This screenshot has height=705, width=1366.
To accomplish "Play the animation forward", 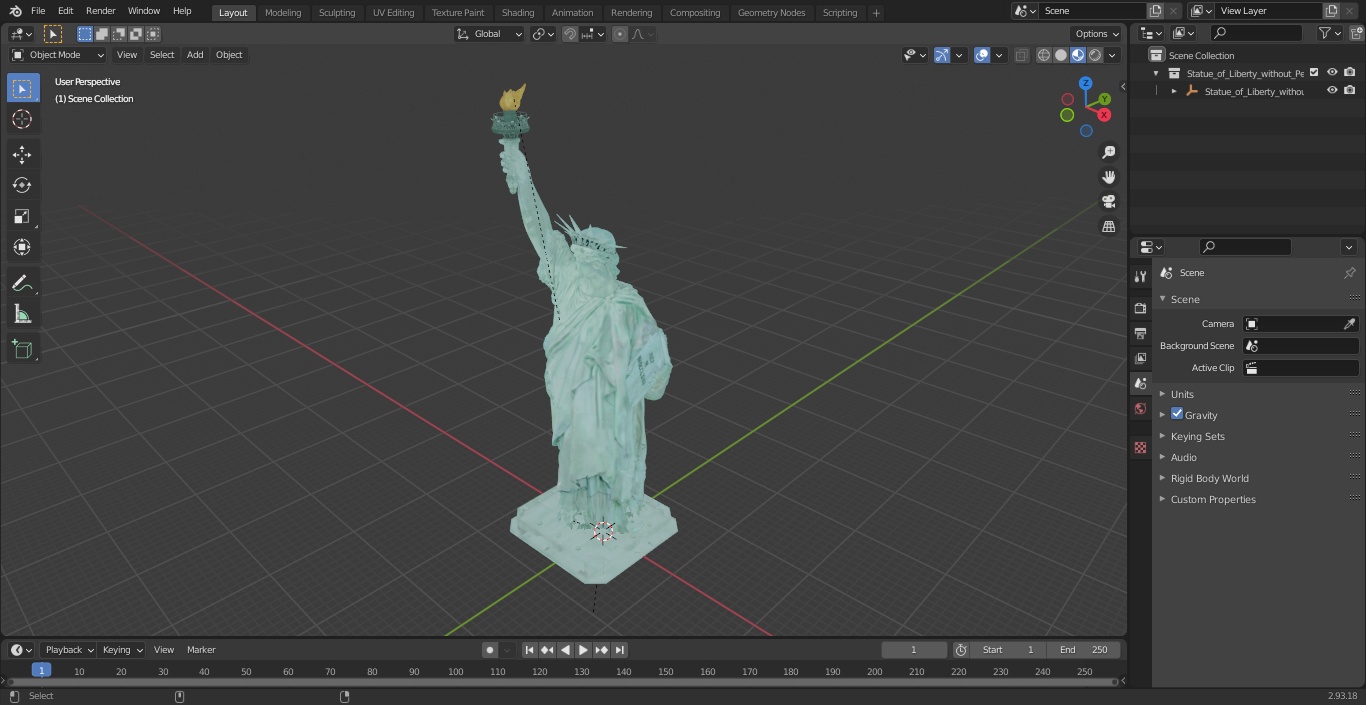I will pyautogui.click(x=584, y=650).
